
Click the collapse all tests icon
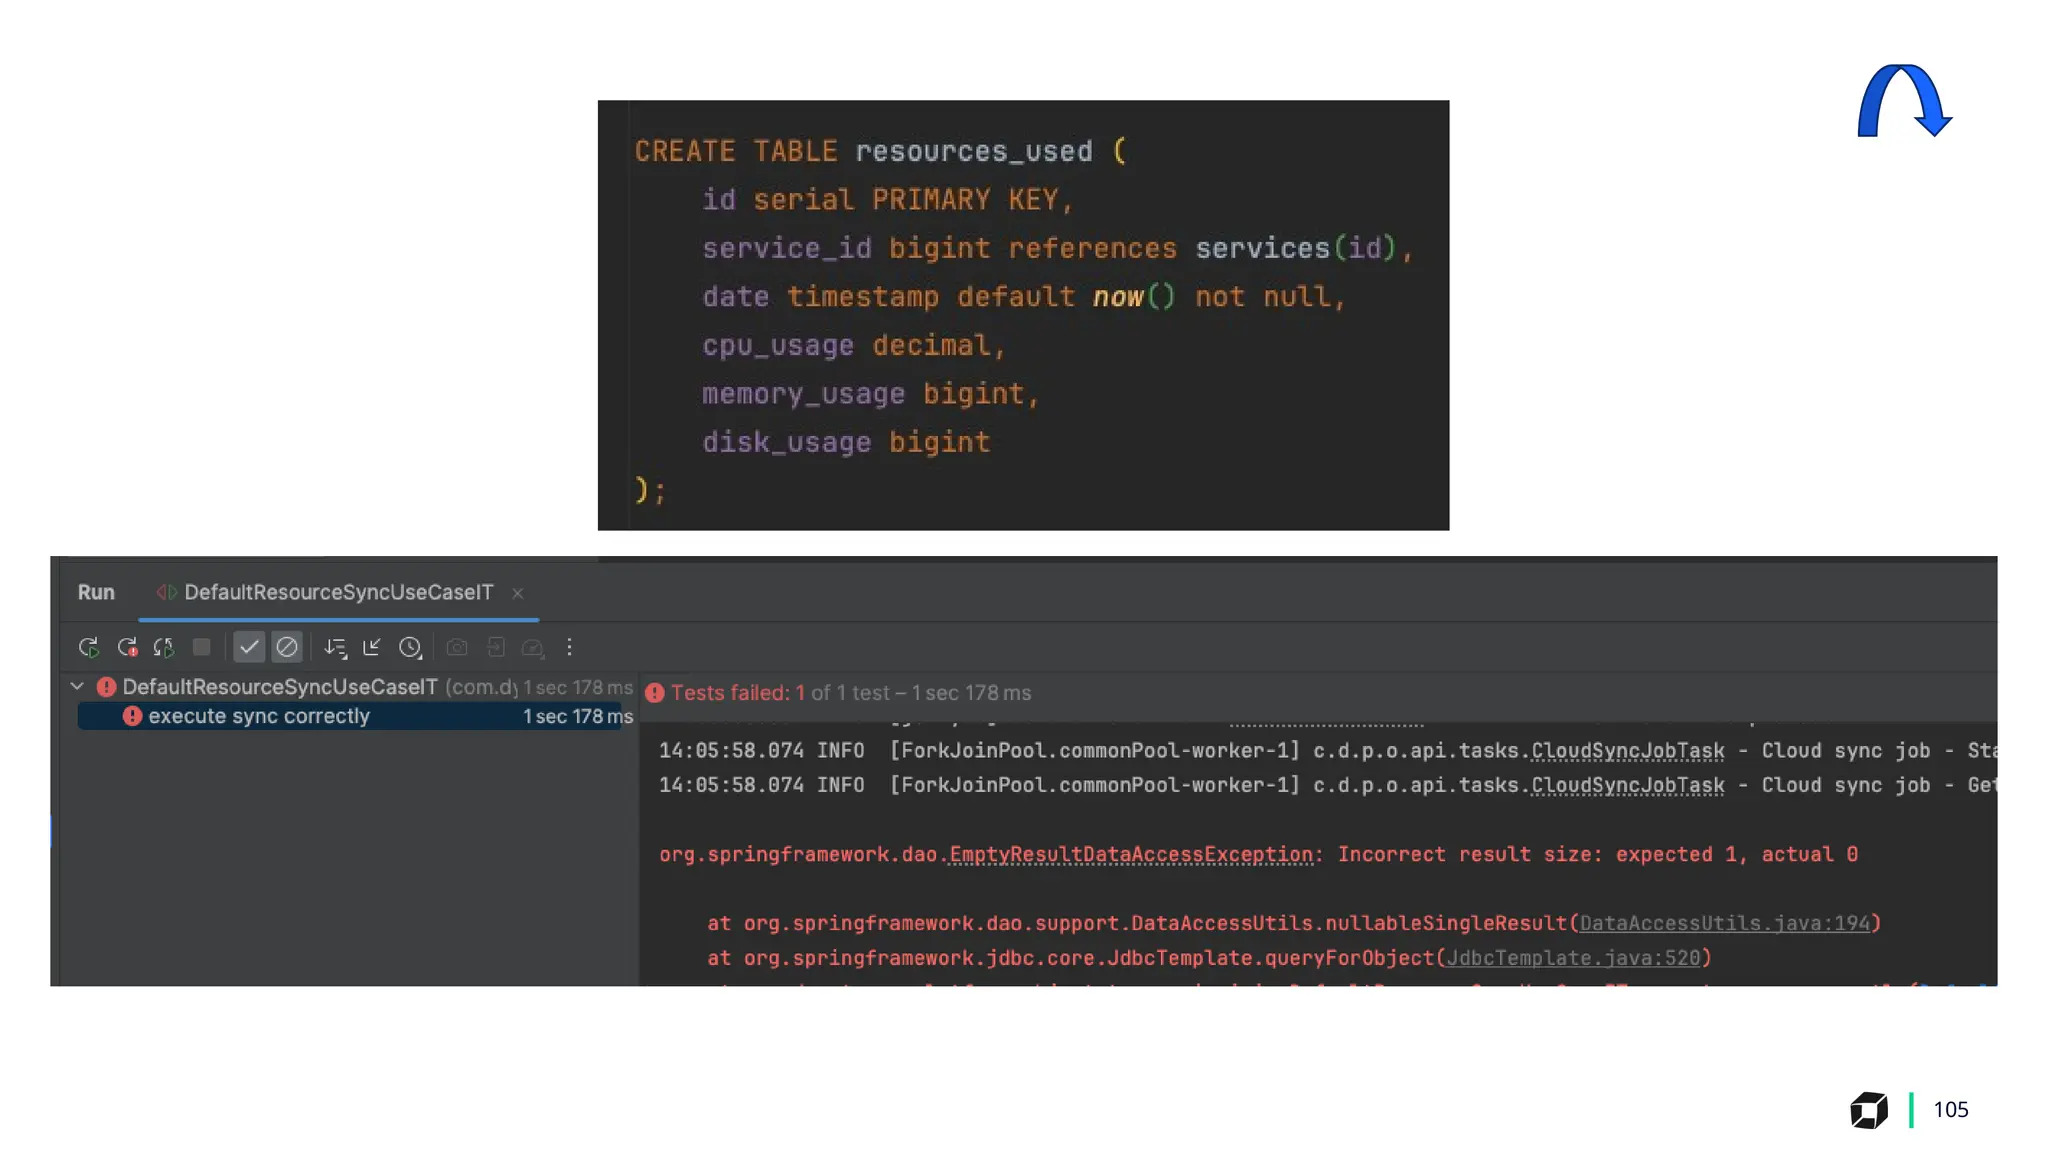372,647
